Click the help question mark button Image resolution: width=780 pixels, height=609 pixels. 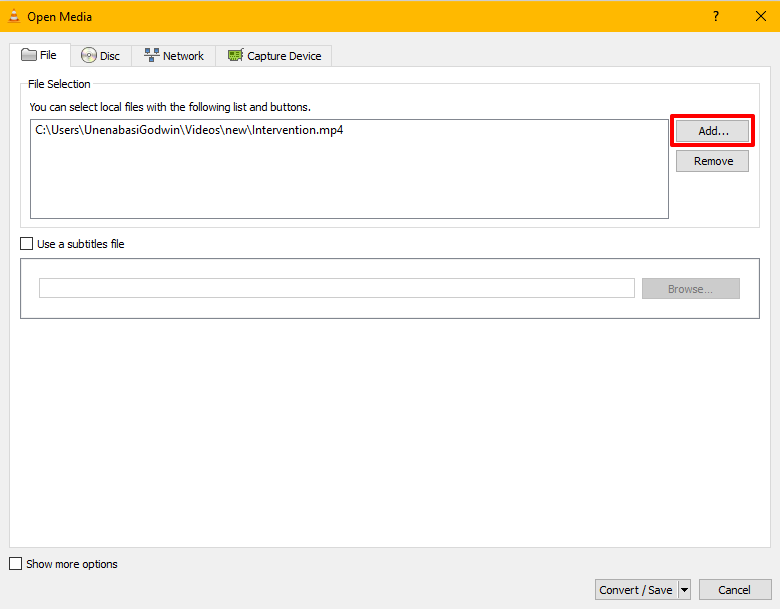point(716,16)
